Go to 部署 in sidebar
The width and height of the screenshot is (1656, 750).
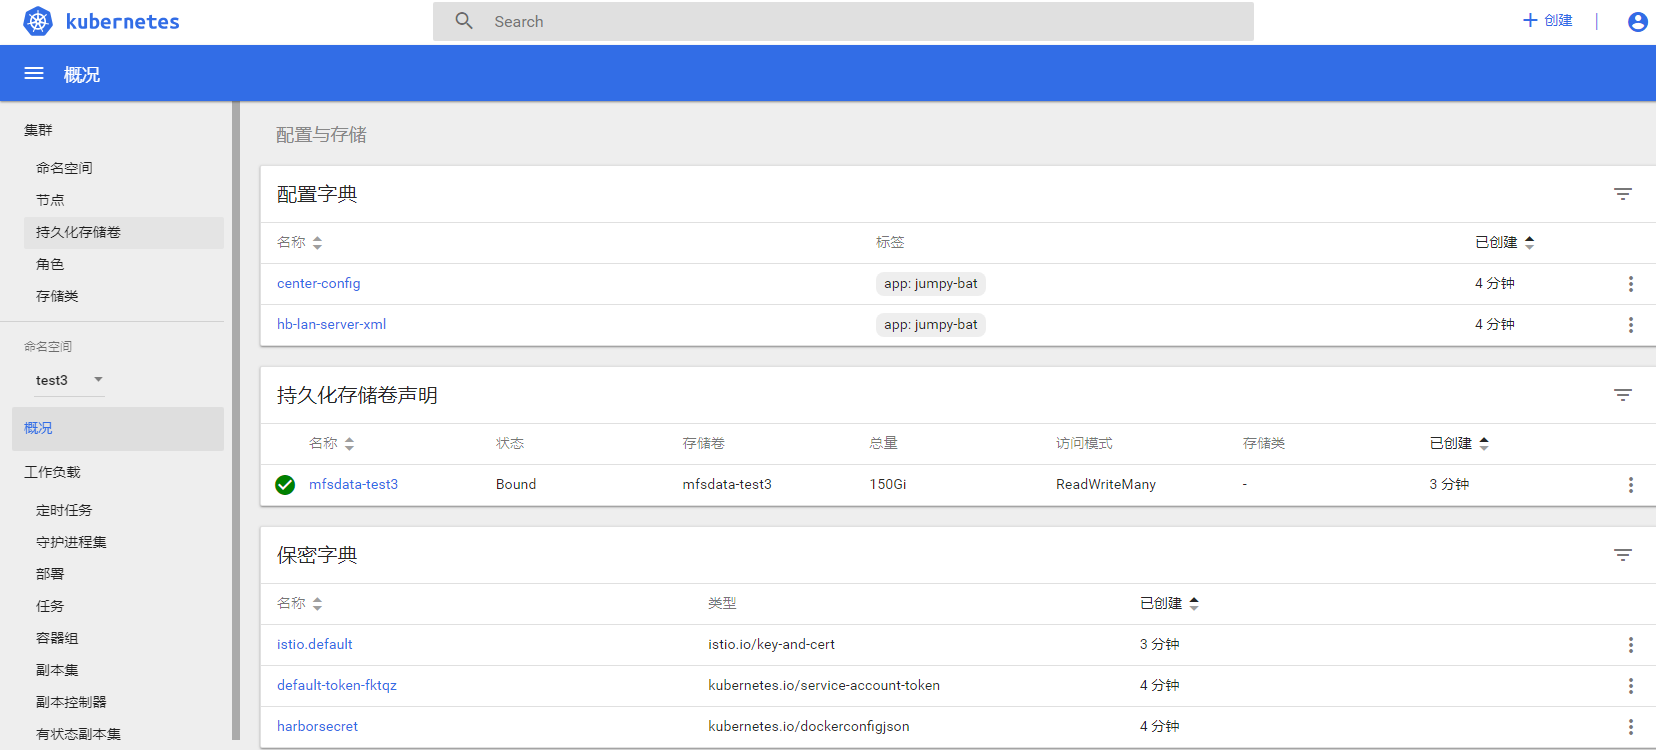50,574
